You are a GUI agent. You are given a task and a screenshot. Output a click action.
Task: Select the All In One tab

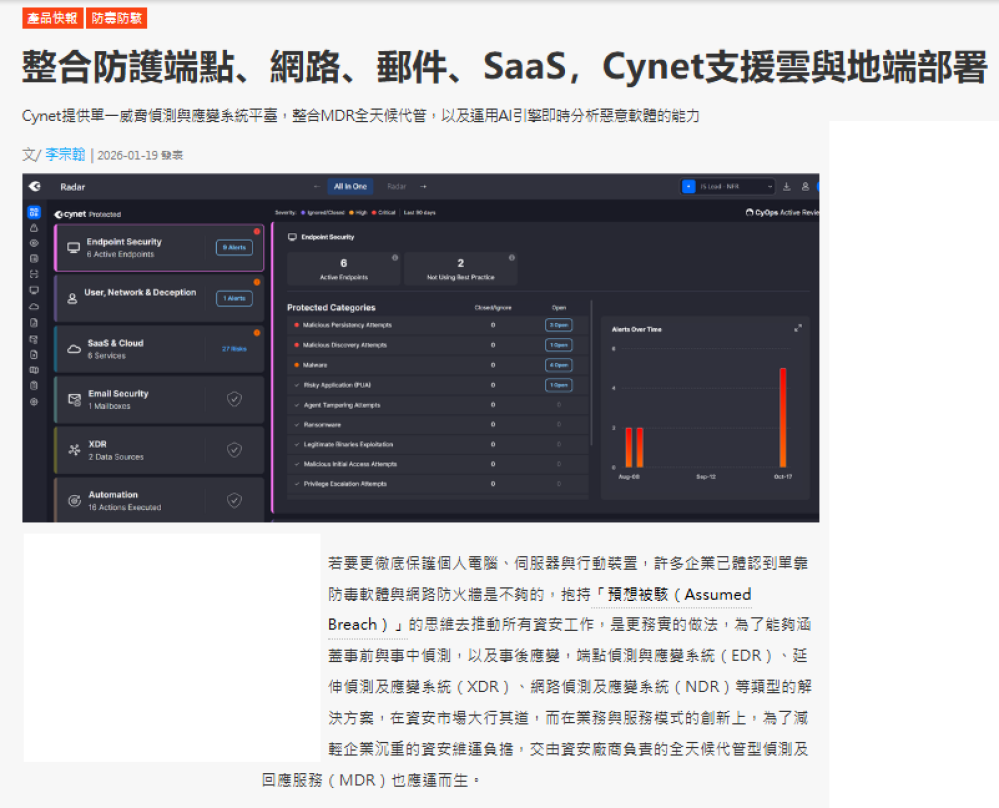click(350, 187)
